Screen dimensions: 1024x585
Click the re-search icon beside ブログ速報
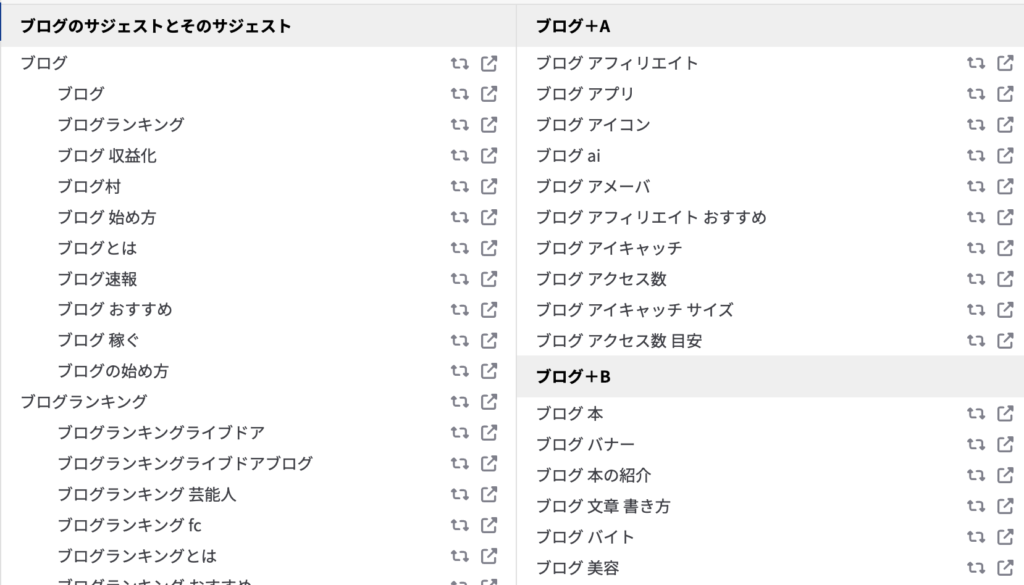(x=460, y=279)
